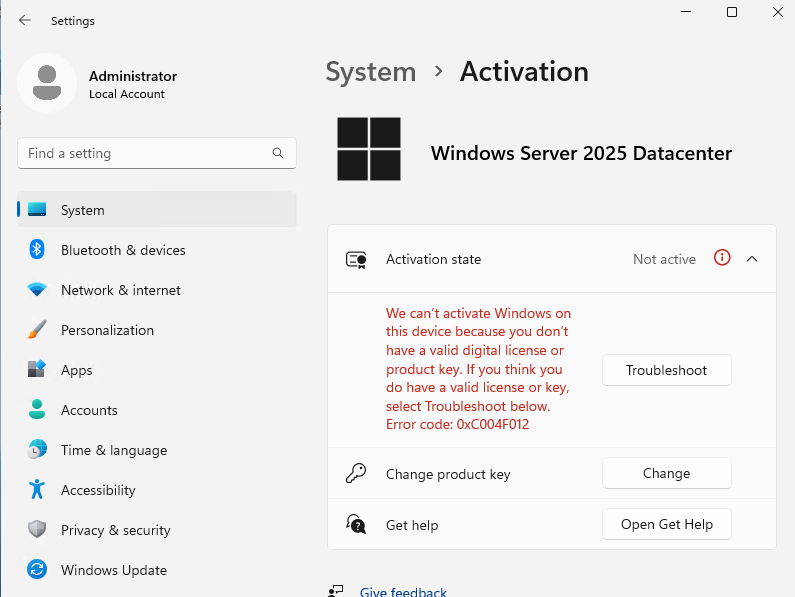Open Privacy & security settings
Viewport: 795px width, 597px height.
coord(157,530)
